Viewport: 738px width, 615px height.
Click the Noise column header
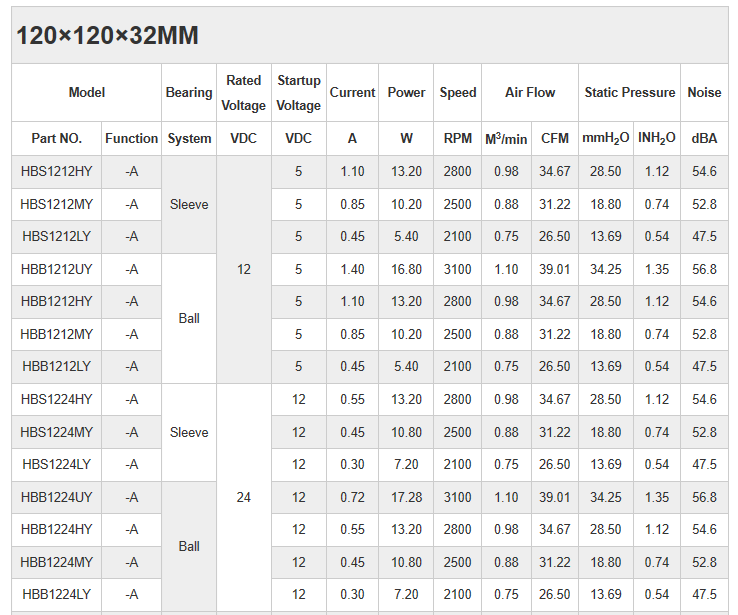tap(704, 92)
